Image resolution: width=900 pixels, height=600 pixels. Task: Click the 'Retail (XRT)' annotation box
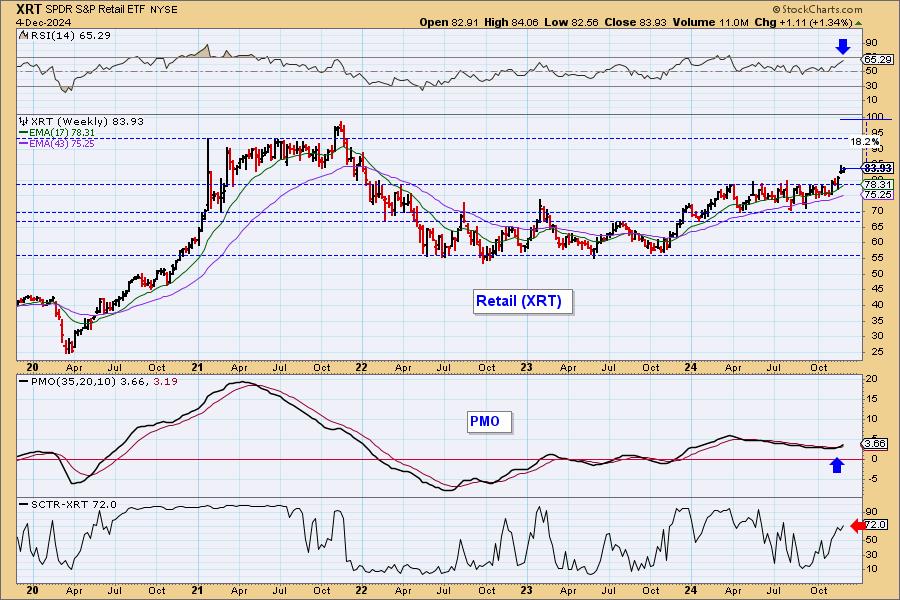523,301
